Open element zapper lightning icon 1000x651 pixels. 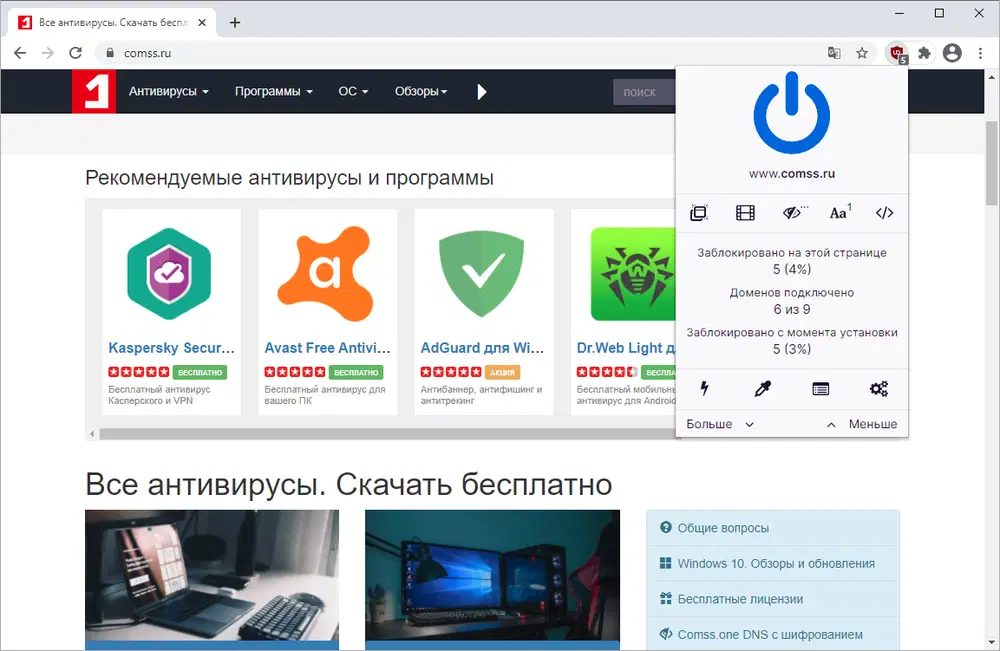[704, 388]
